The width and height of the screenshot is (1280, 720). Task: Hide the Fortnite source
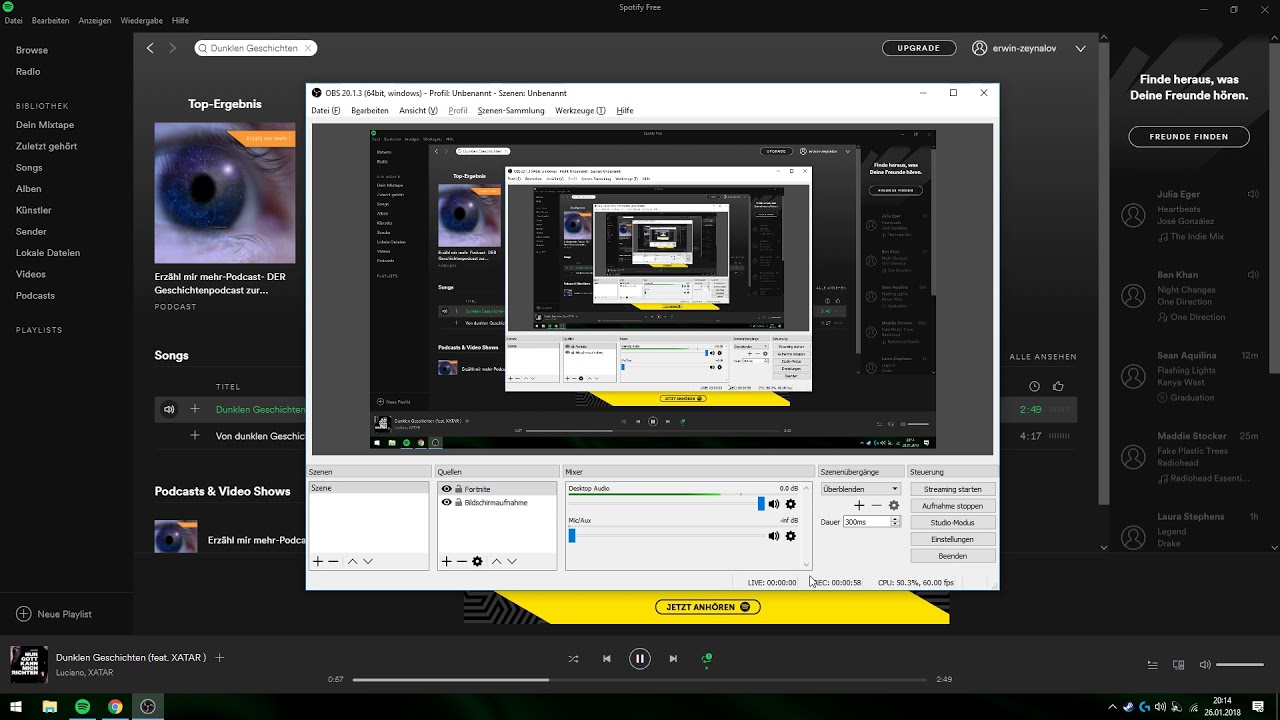(x=446, y=489)
